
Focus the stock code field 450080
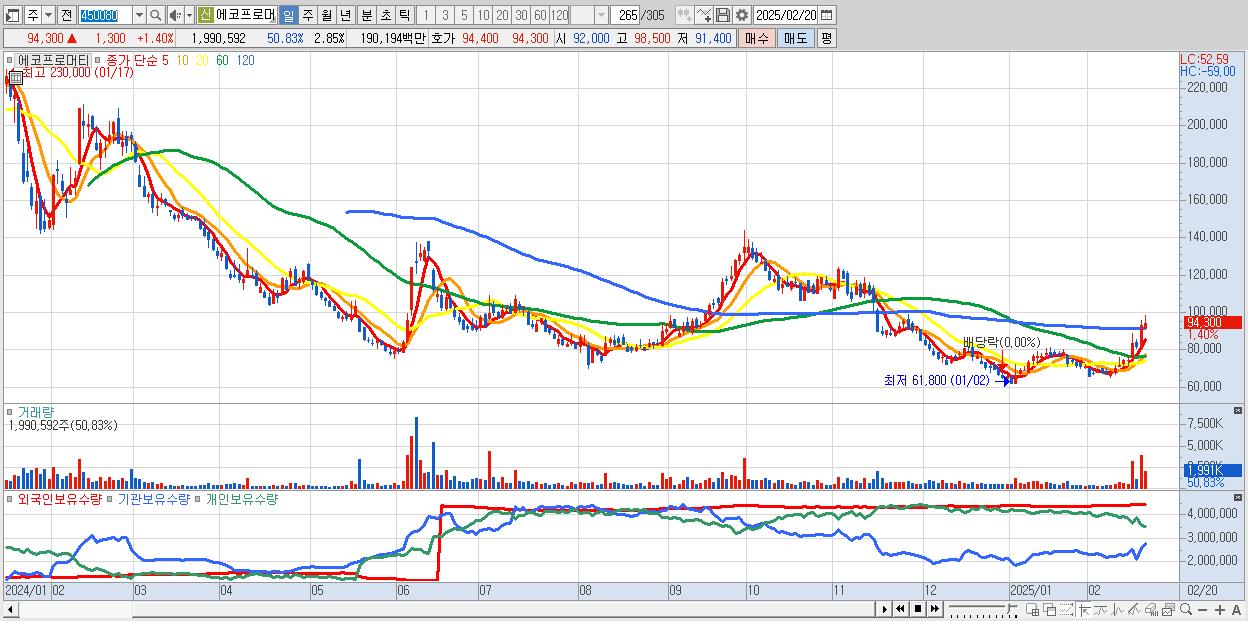(x=104, y=15)
